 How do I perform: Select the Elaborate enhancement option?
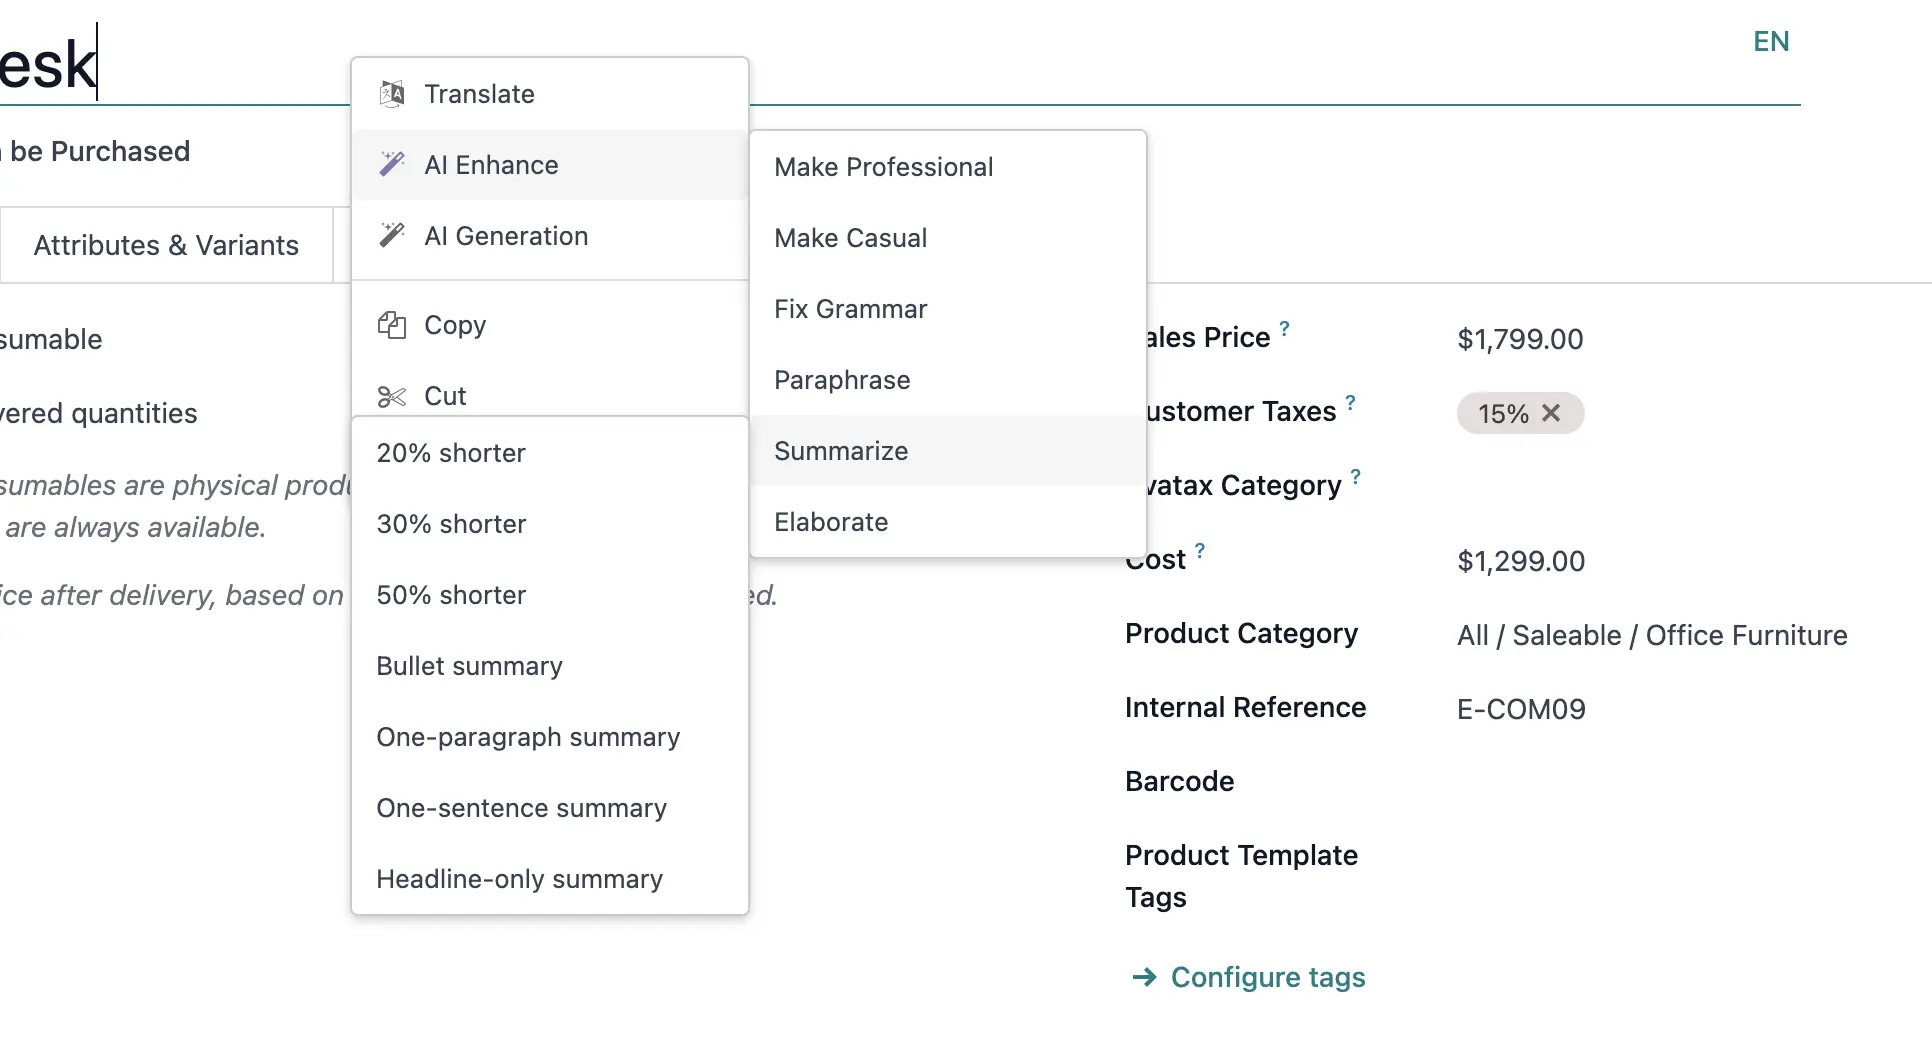831,522
